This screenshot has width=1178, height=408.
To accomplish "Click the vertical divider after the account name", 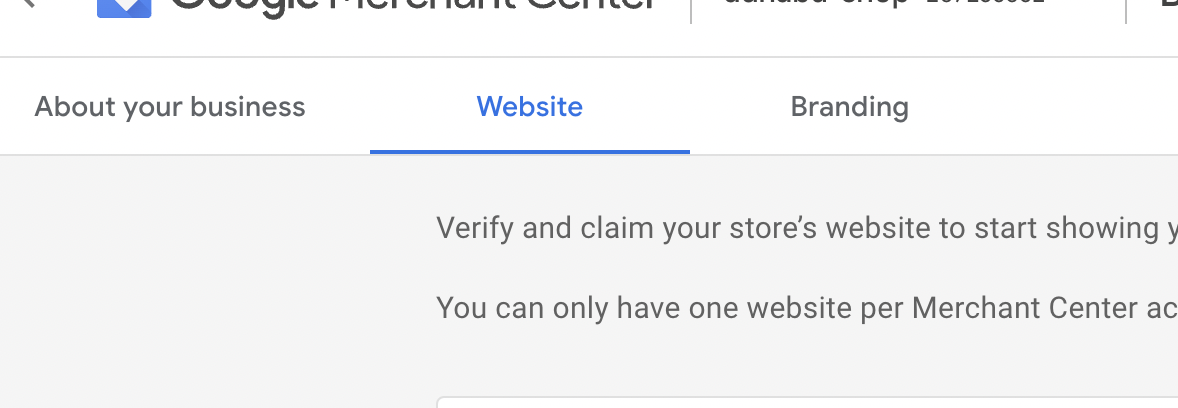I will (1126, 8).
